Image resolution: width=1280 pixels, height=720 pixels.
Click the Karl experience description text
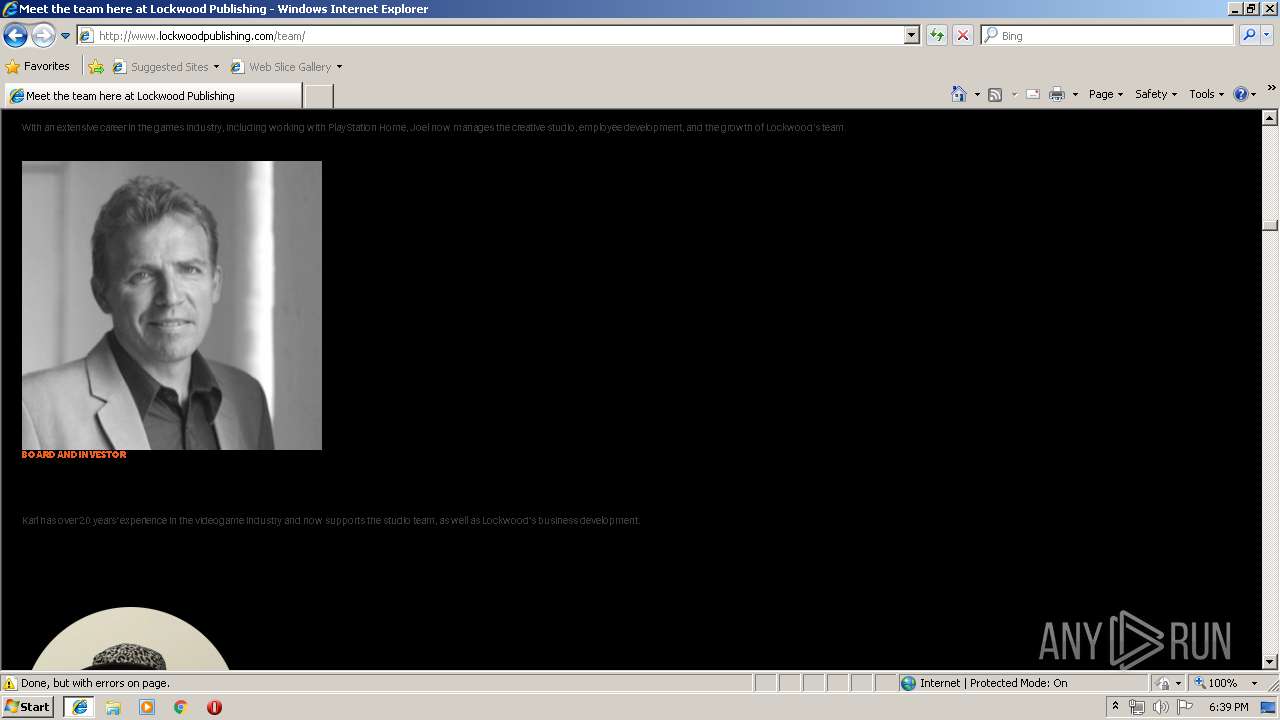[x=331, y=521]
